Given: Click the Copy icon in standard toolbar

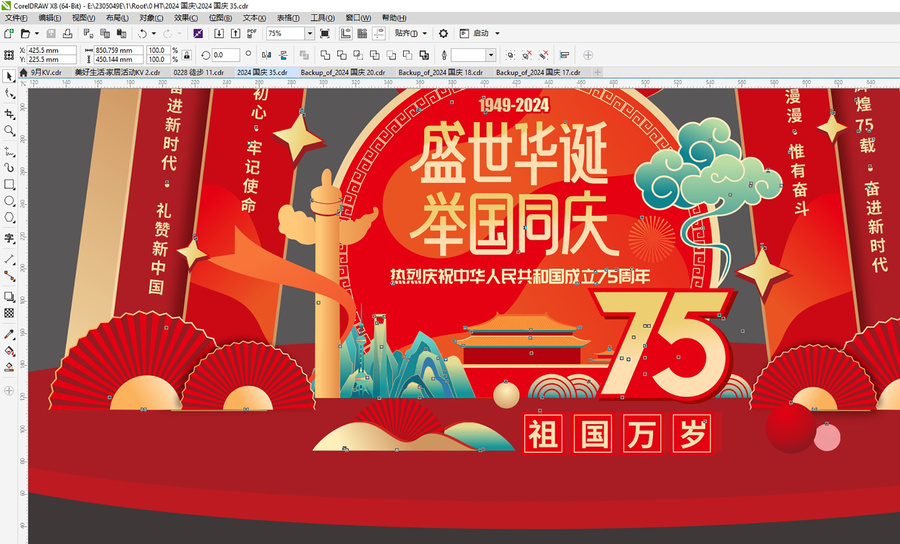Looking at the screenshot, I should tap(105, 33).
